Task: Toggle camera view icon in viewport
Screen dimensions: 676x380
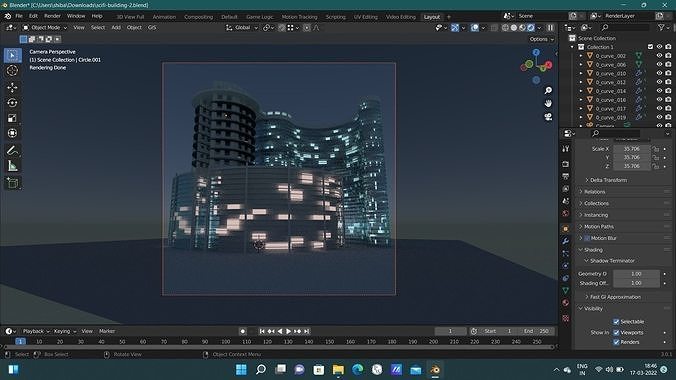Action: [548, 117]
